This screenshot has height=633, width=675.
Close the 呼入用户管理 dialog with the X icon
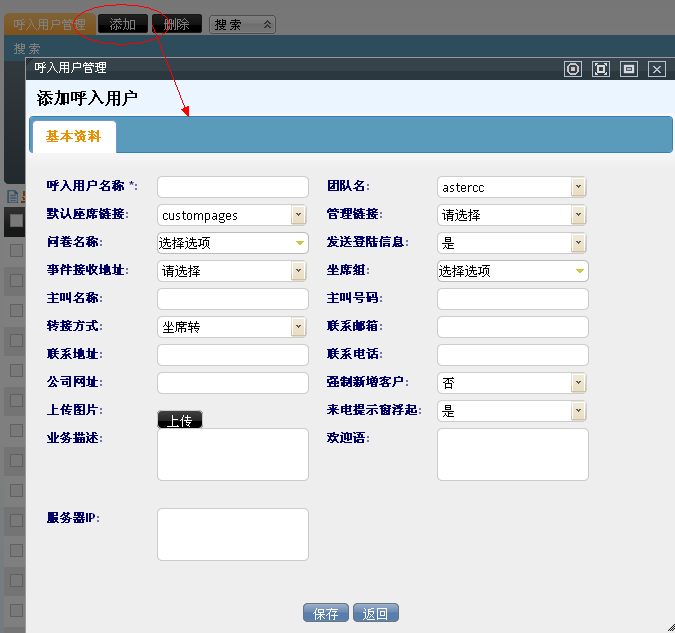point(657,69)
